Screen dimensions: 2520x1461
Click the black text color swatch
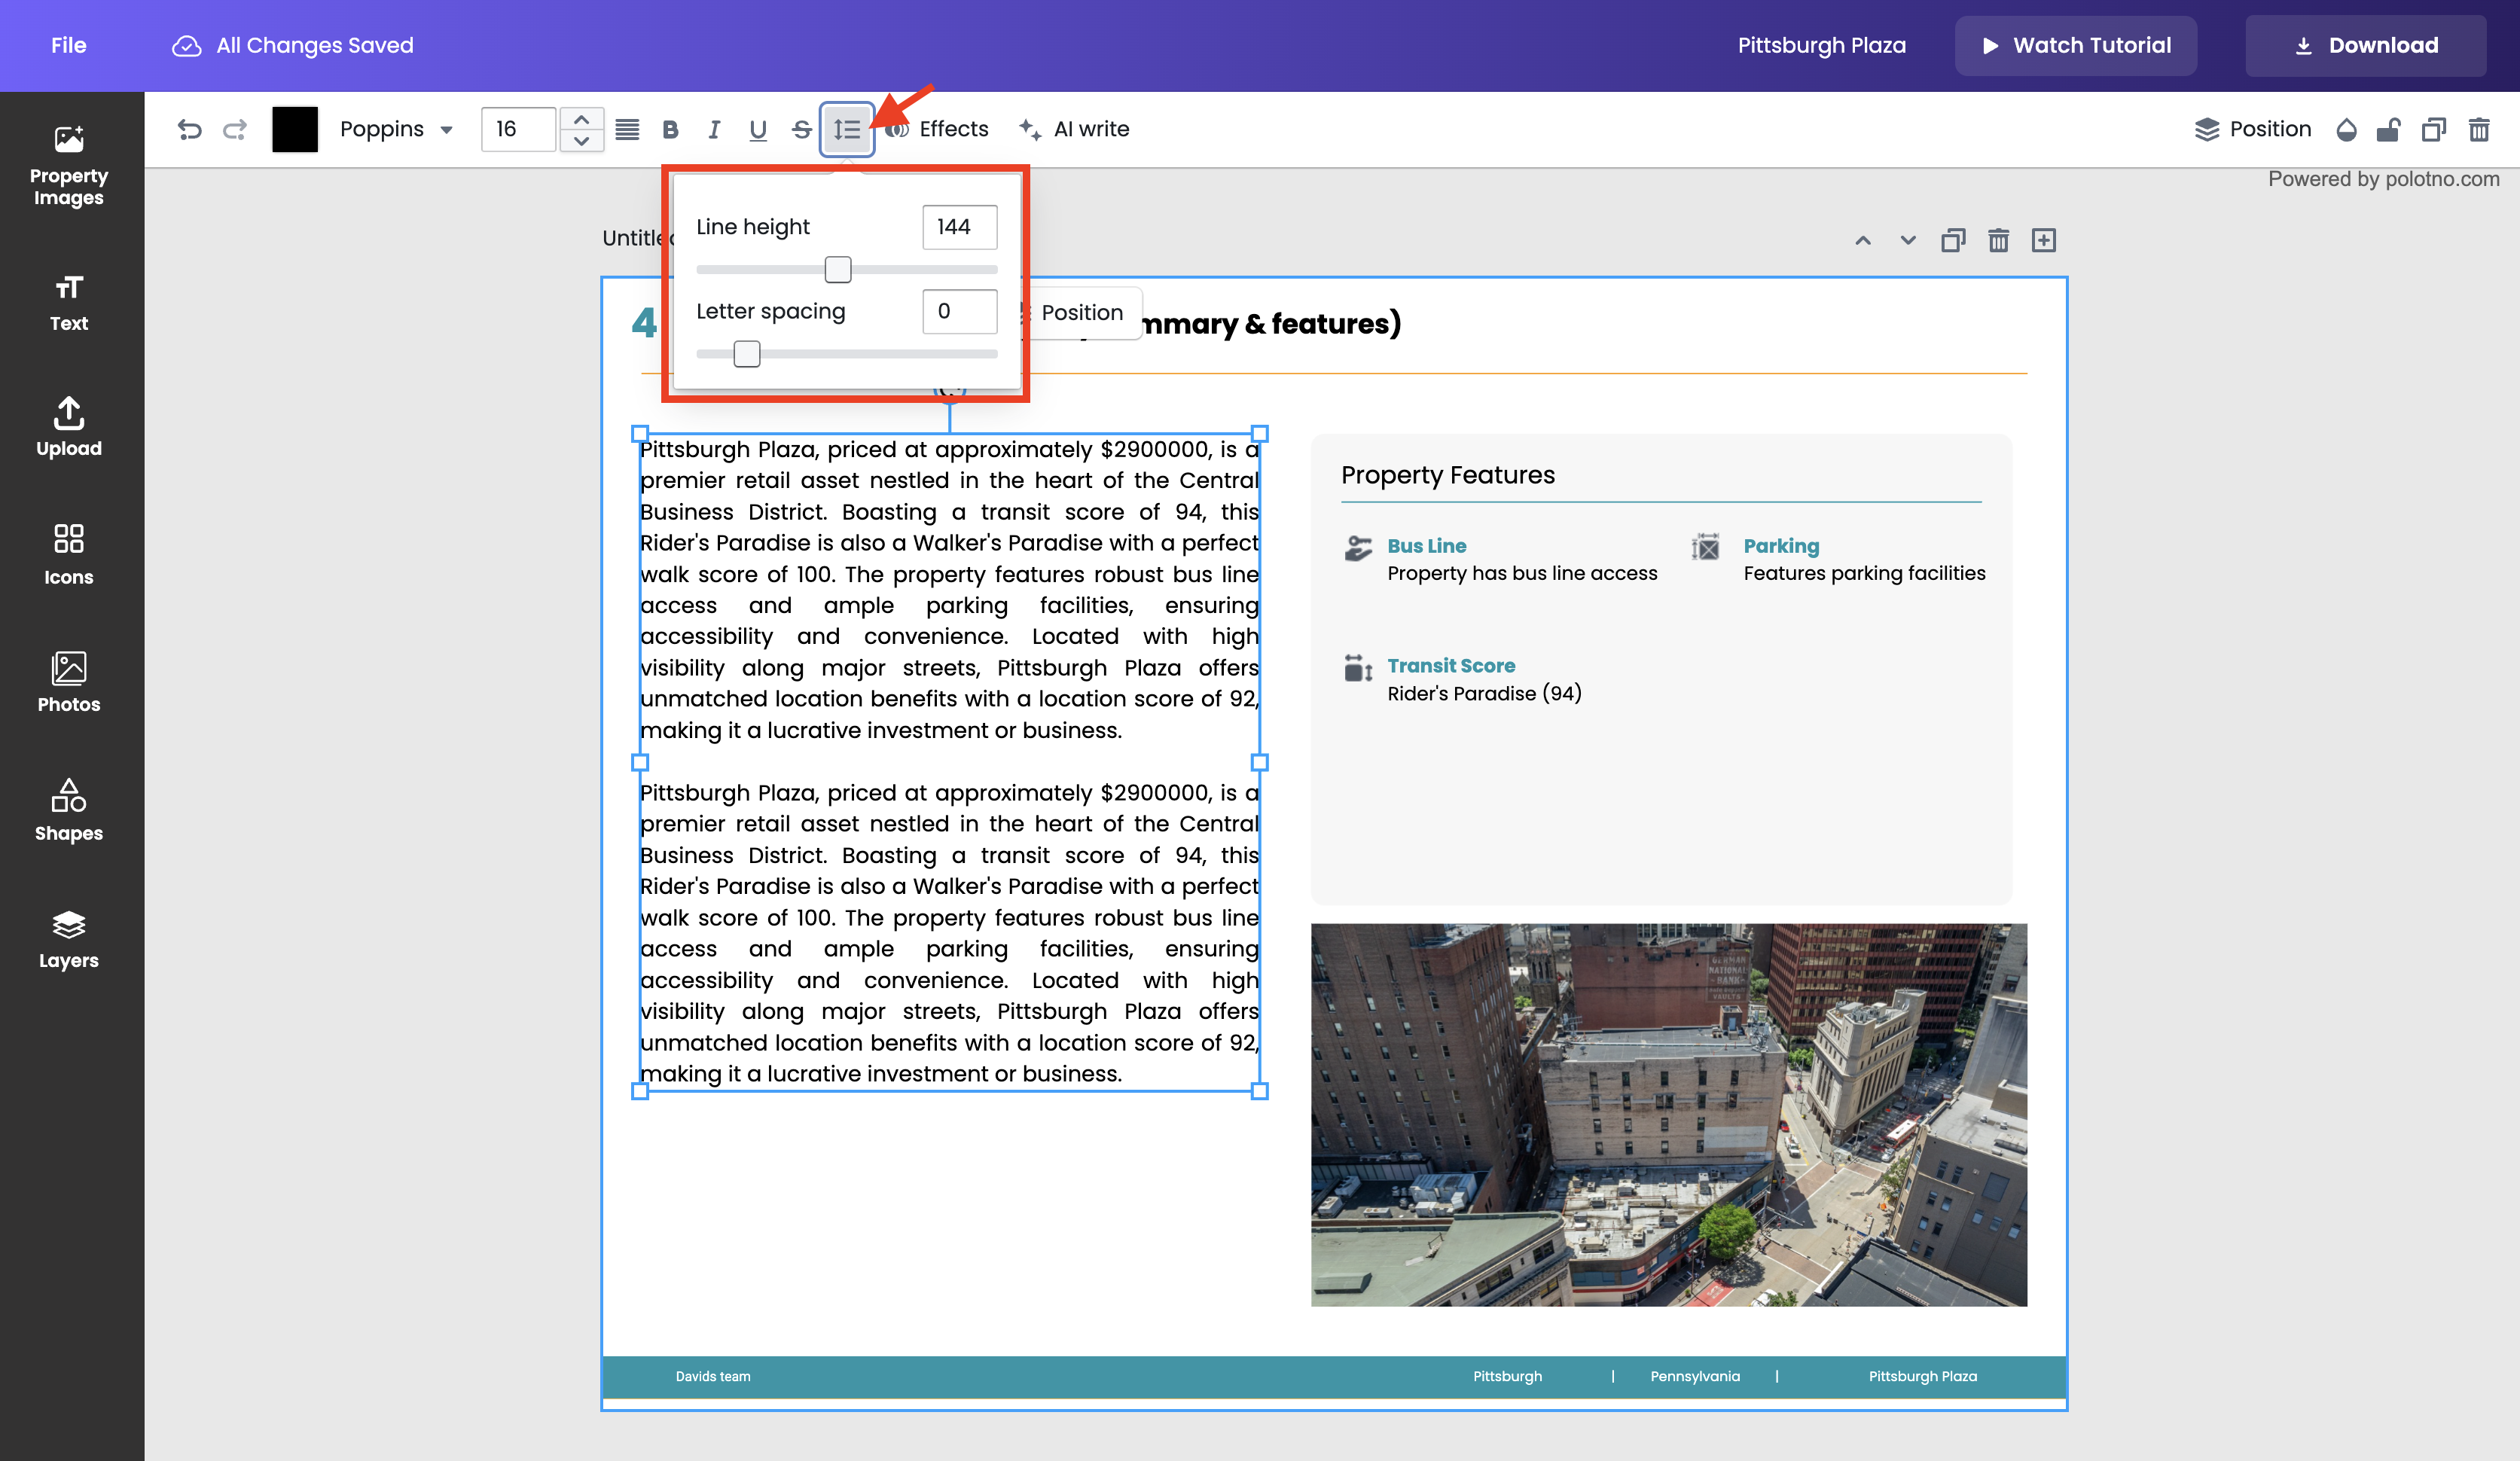click(x=295, y=129)
